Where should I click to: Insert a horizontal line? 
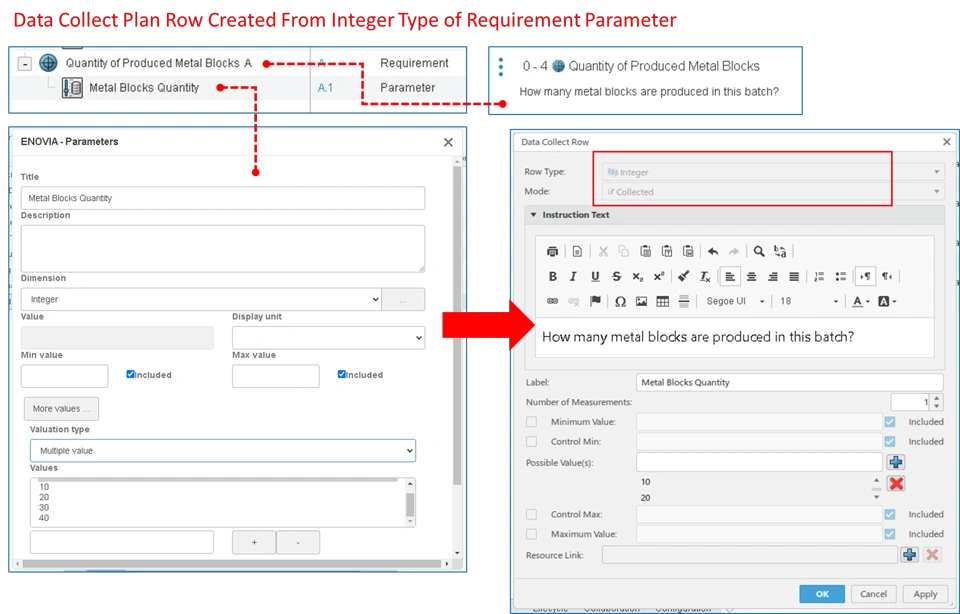tap(684, 301)
